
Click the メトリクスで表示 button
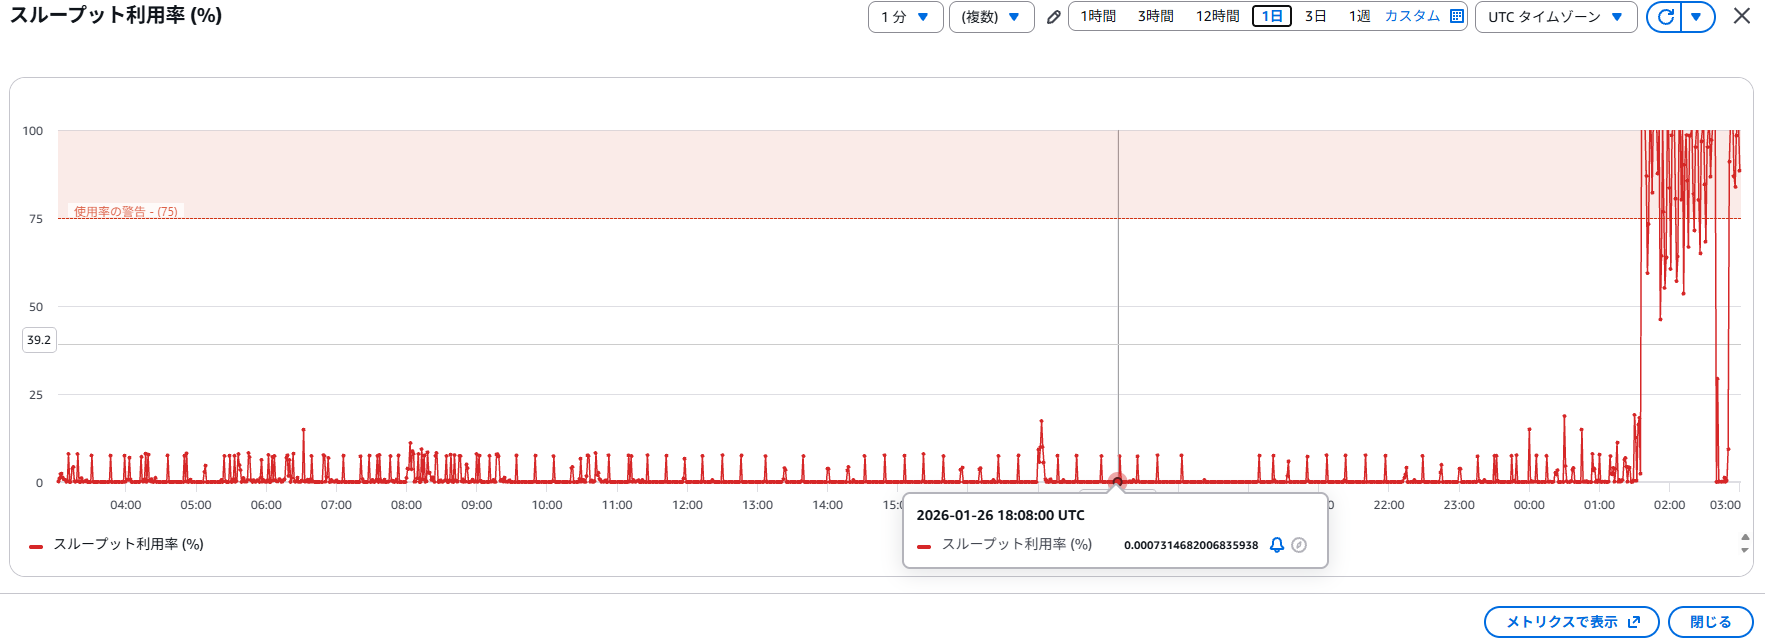pyautogui.click(x=1572, y=622)
